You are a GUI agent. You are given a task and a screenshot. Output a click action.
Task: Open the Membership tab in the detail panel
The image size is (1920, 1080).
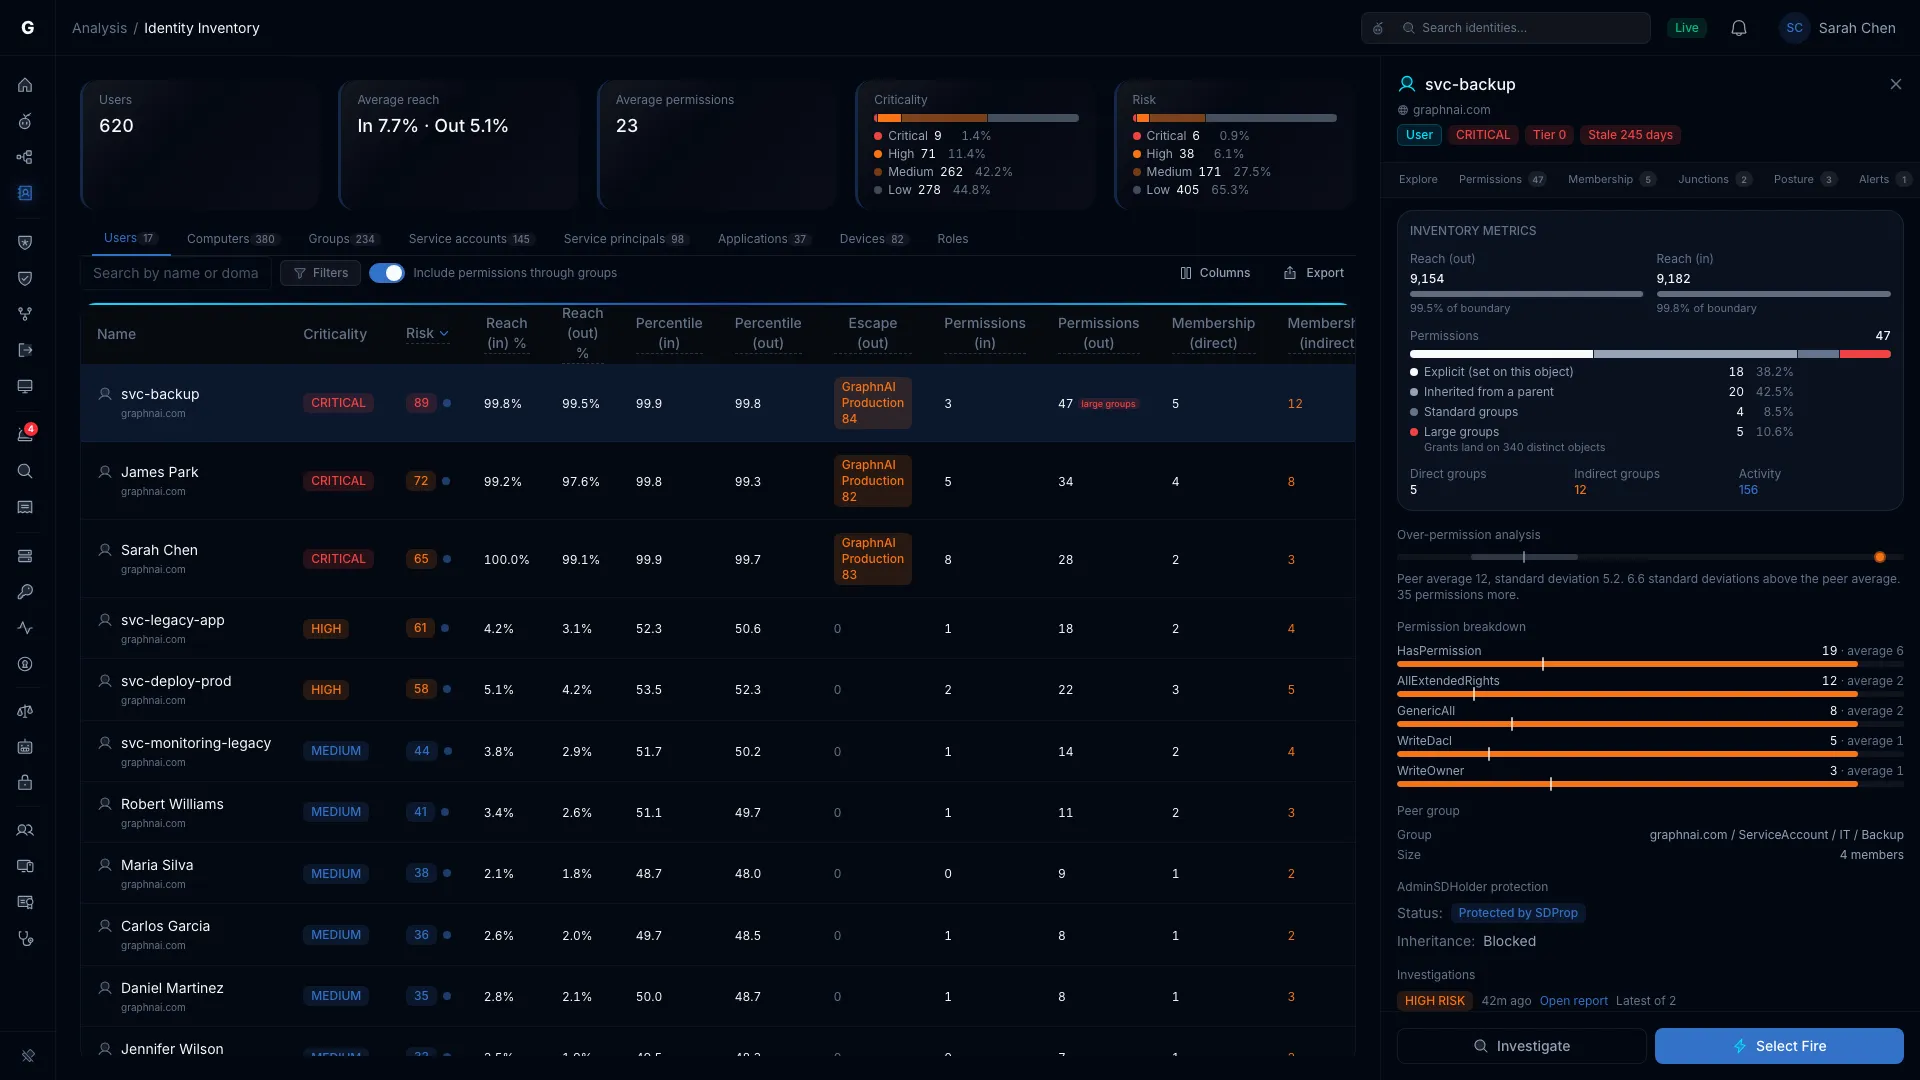[x=1611, y=179]
